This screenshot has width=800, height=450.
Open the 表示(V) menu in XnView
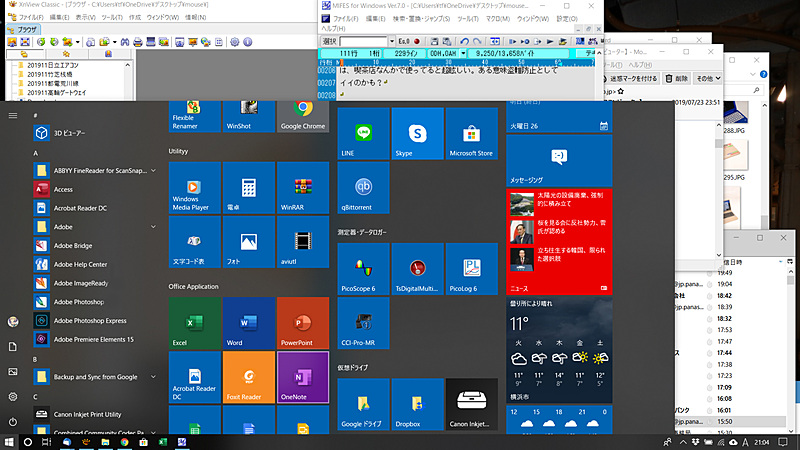coord(85,17)
